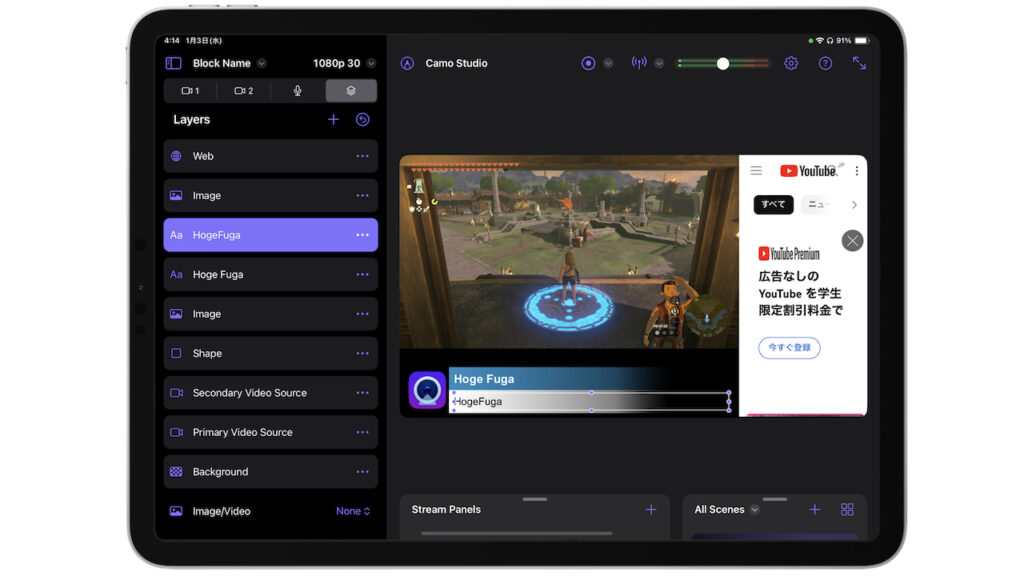Image resolution: width=1024 pixels, height=576 pixels.
Task: Add a new layer with plus icon
Action: [x=334, y=119]
